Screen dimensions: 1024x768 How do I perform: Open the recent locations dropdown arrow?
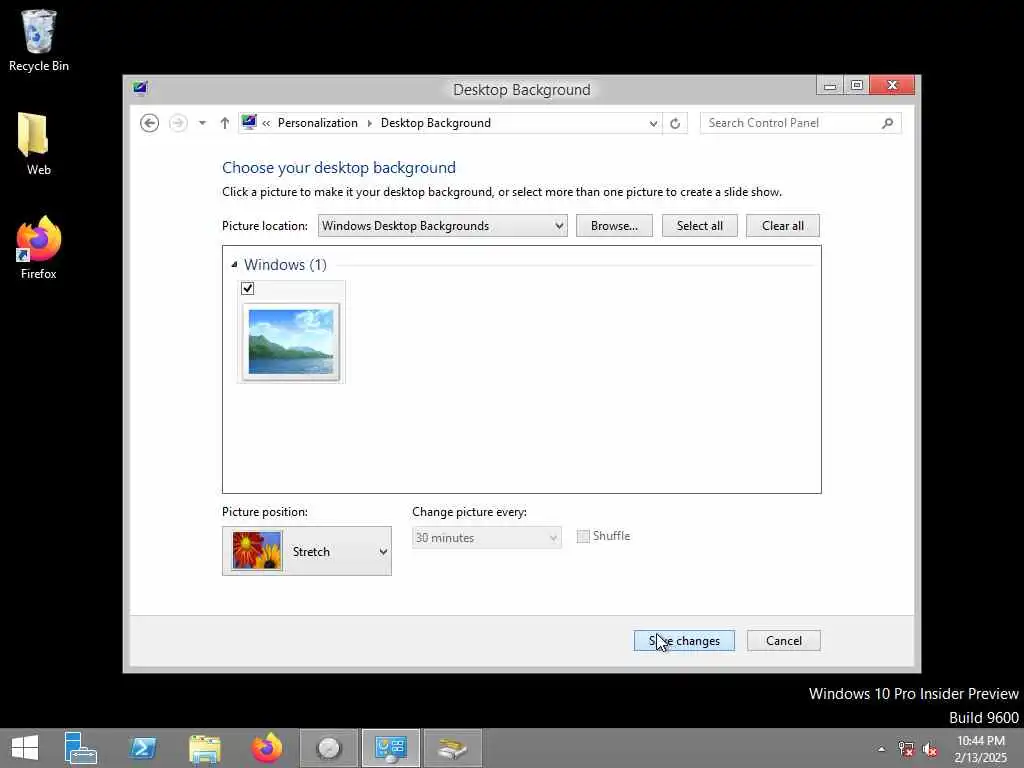click(x=202, y=123)
